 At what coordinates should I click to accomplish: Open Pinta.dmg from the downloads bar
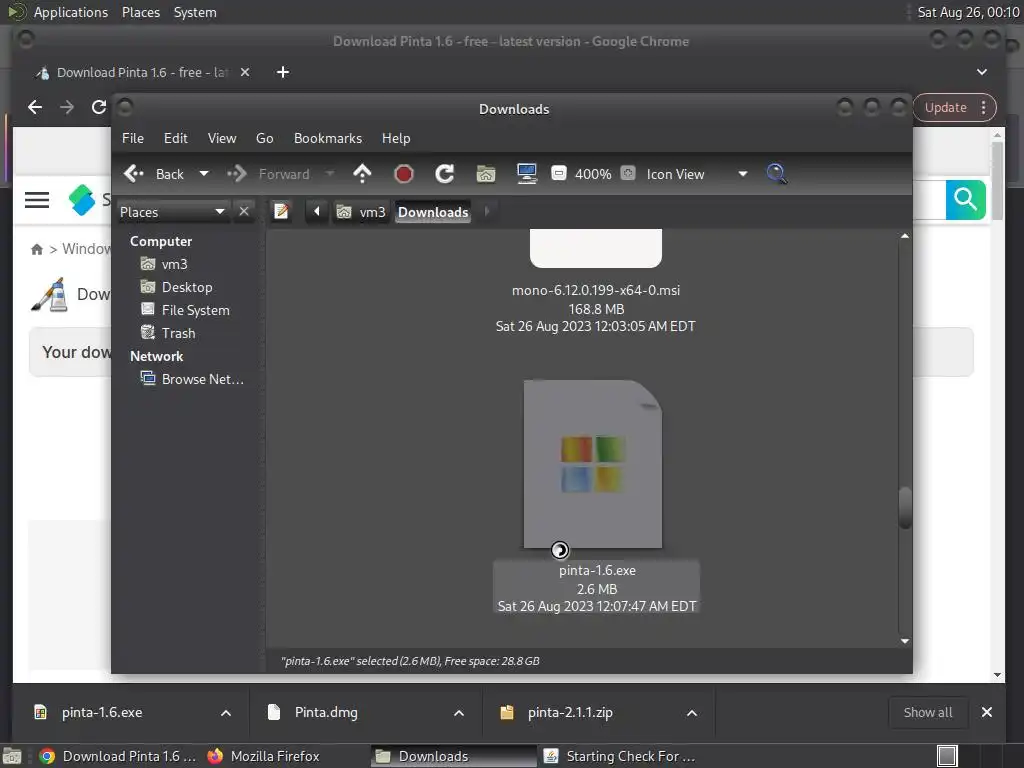[327, 712]
